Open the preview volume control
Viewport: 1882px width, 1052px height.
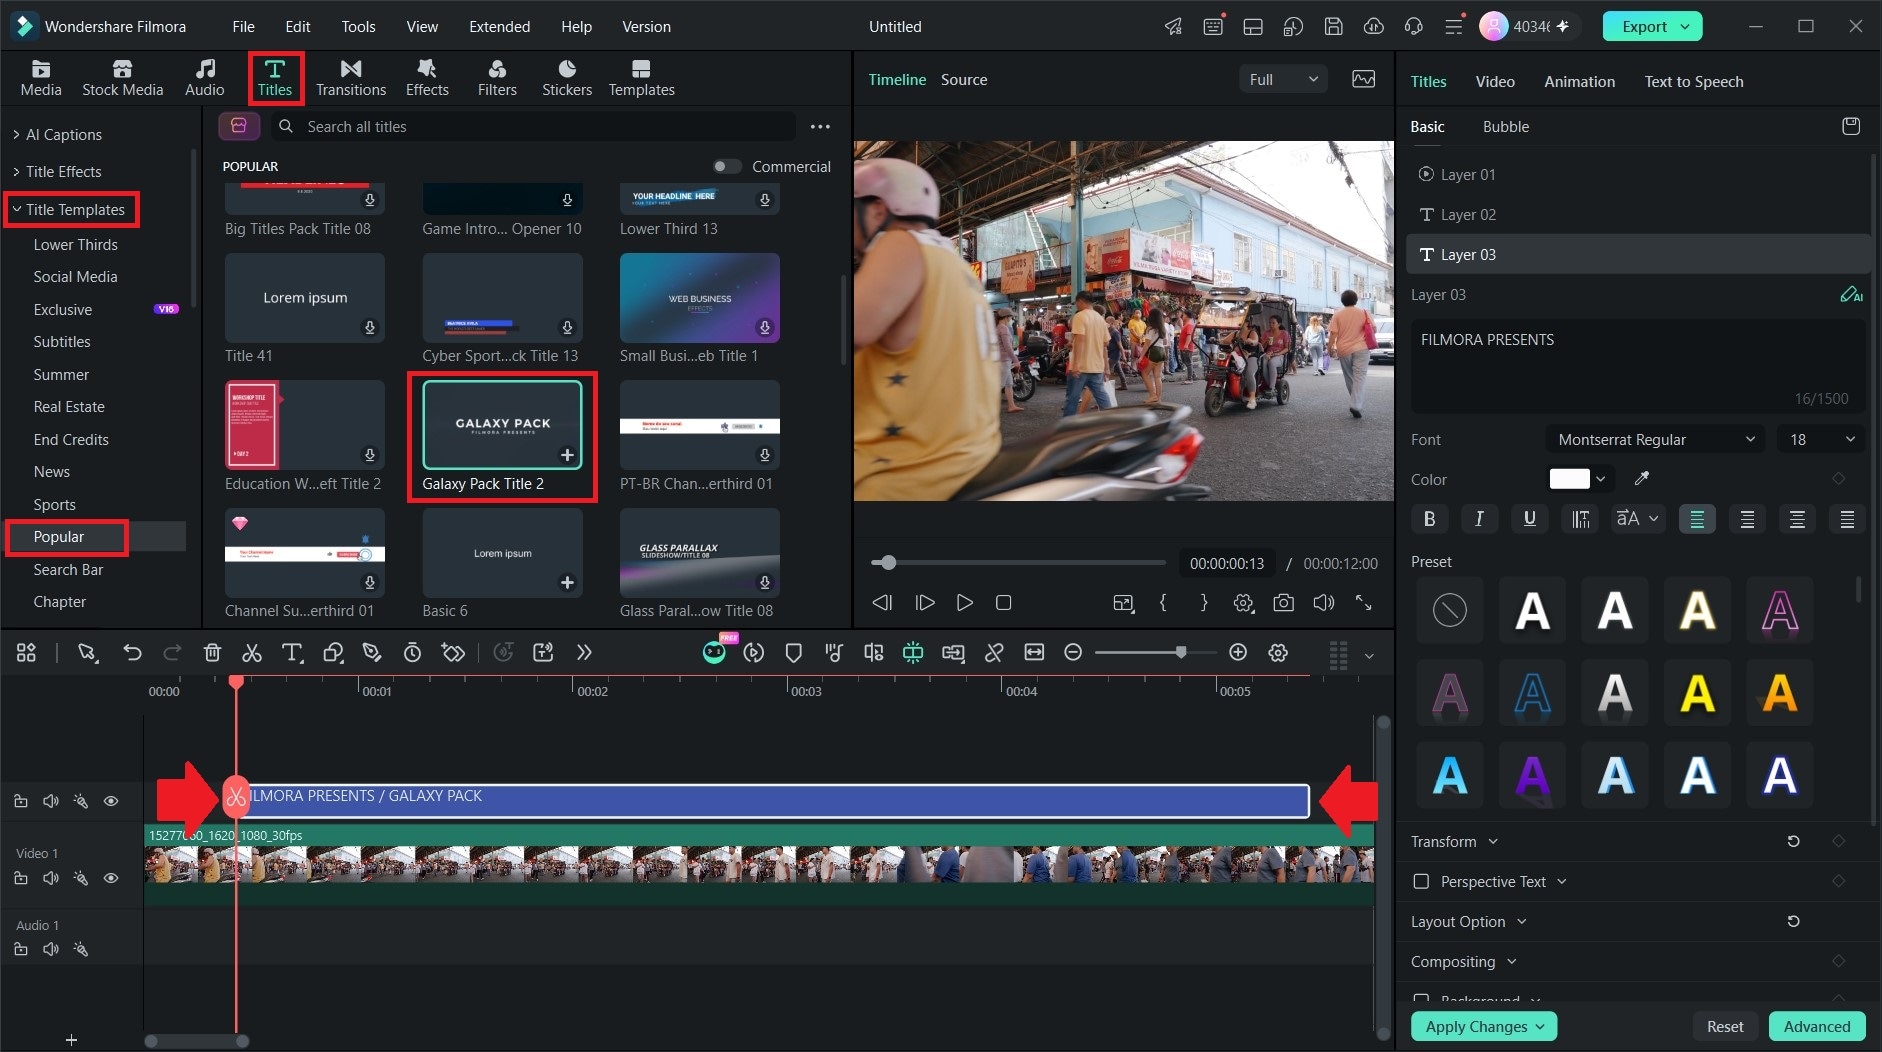(1324, 603)
